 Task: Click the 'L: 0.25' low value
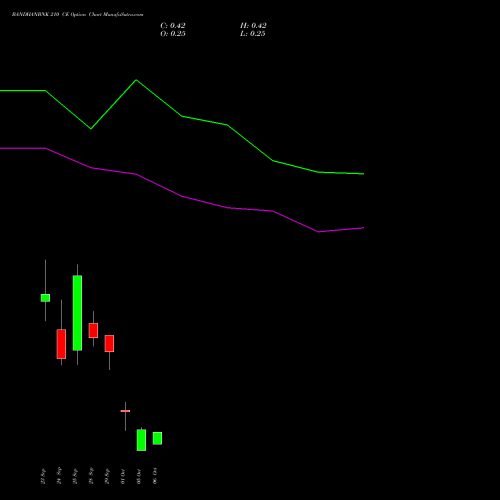pos(253,34)
